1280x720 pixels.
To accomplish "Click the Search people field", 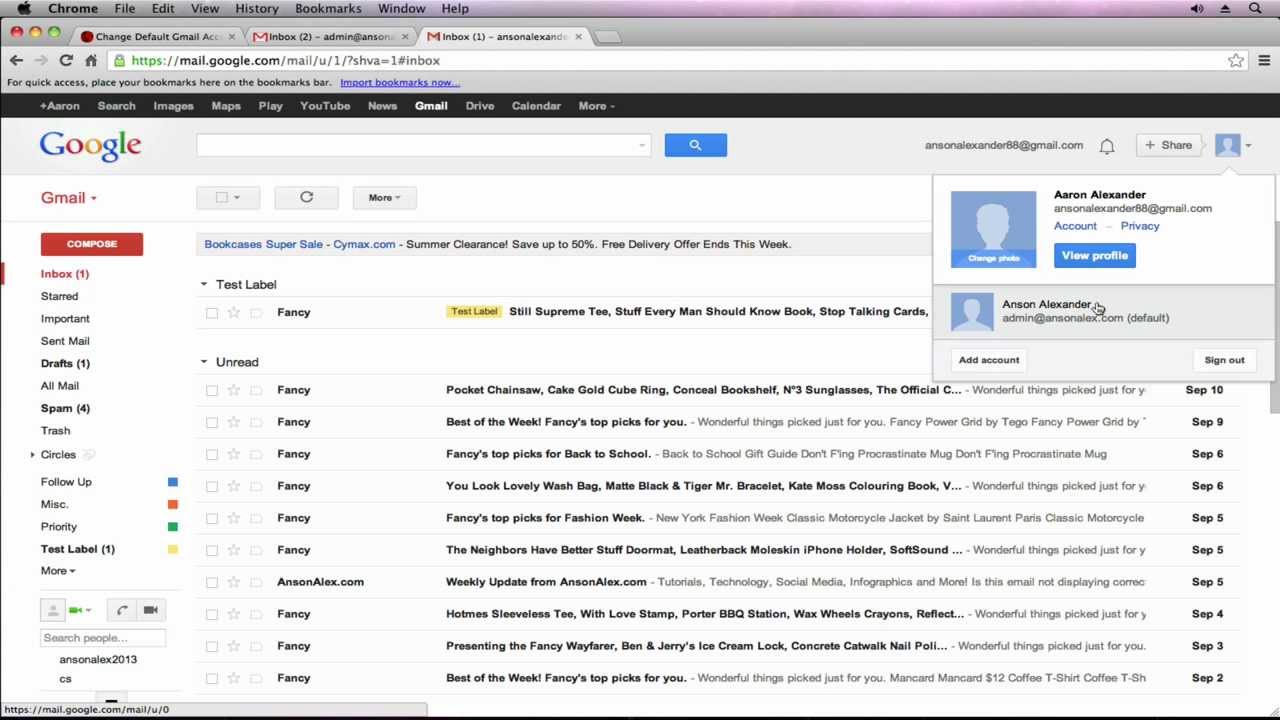I will [102, 638].
